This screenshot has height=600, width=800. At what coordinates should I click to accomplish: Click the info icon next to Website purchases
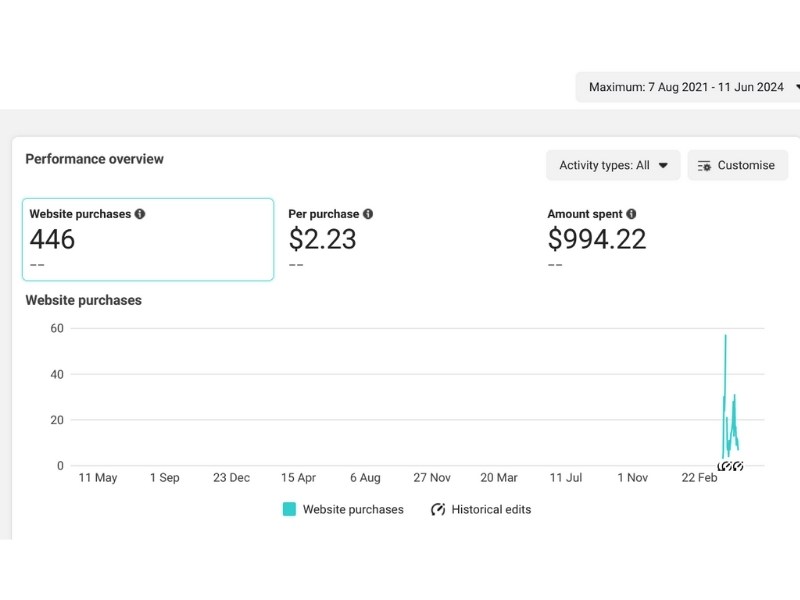pos(140,214)
